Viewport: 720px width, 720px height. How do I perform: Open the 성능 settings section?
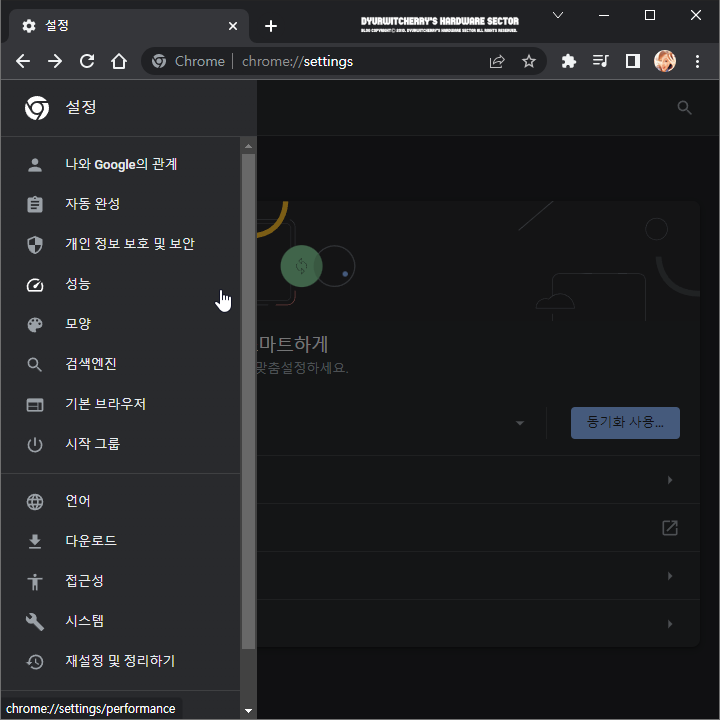pos(121,284)
